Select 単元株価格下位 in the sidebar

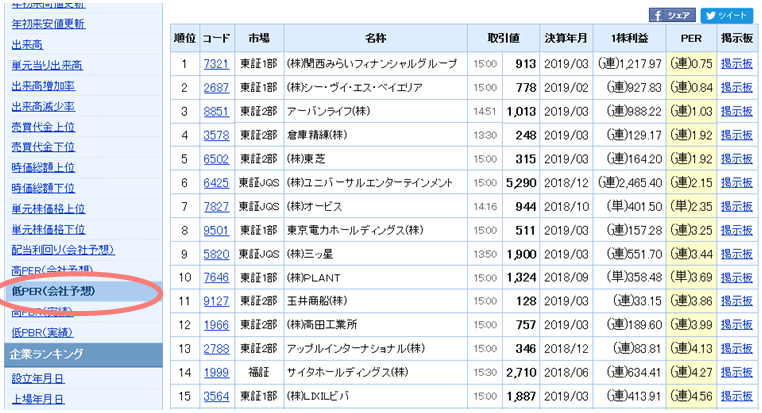click(x=48, y=229)
